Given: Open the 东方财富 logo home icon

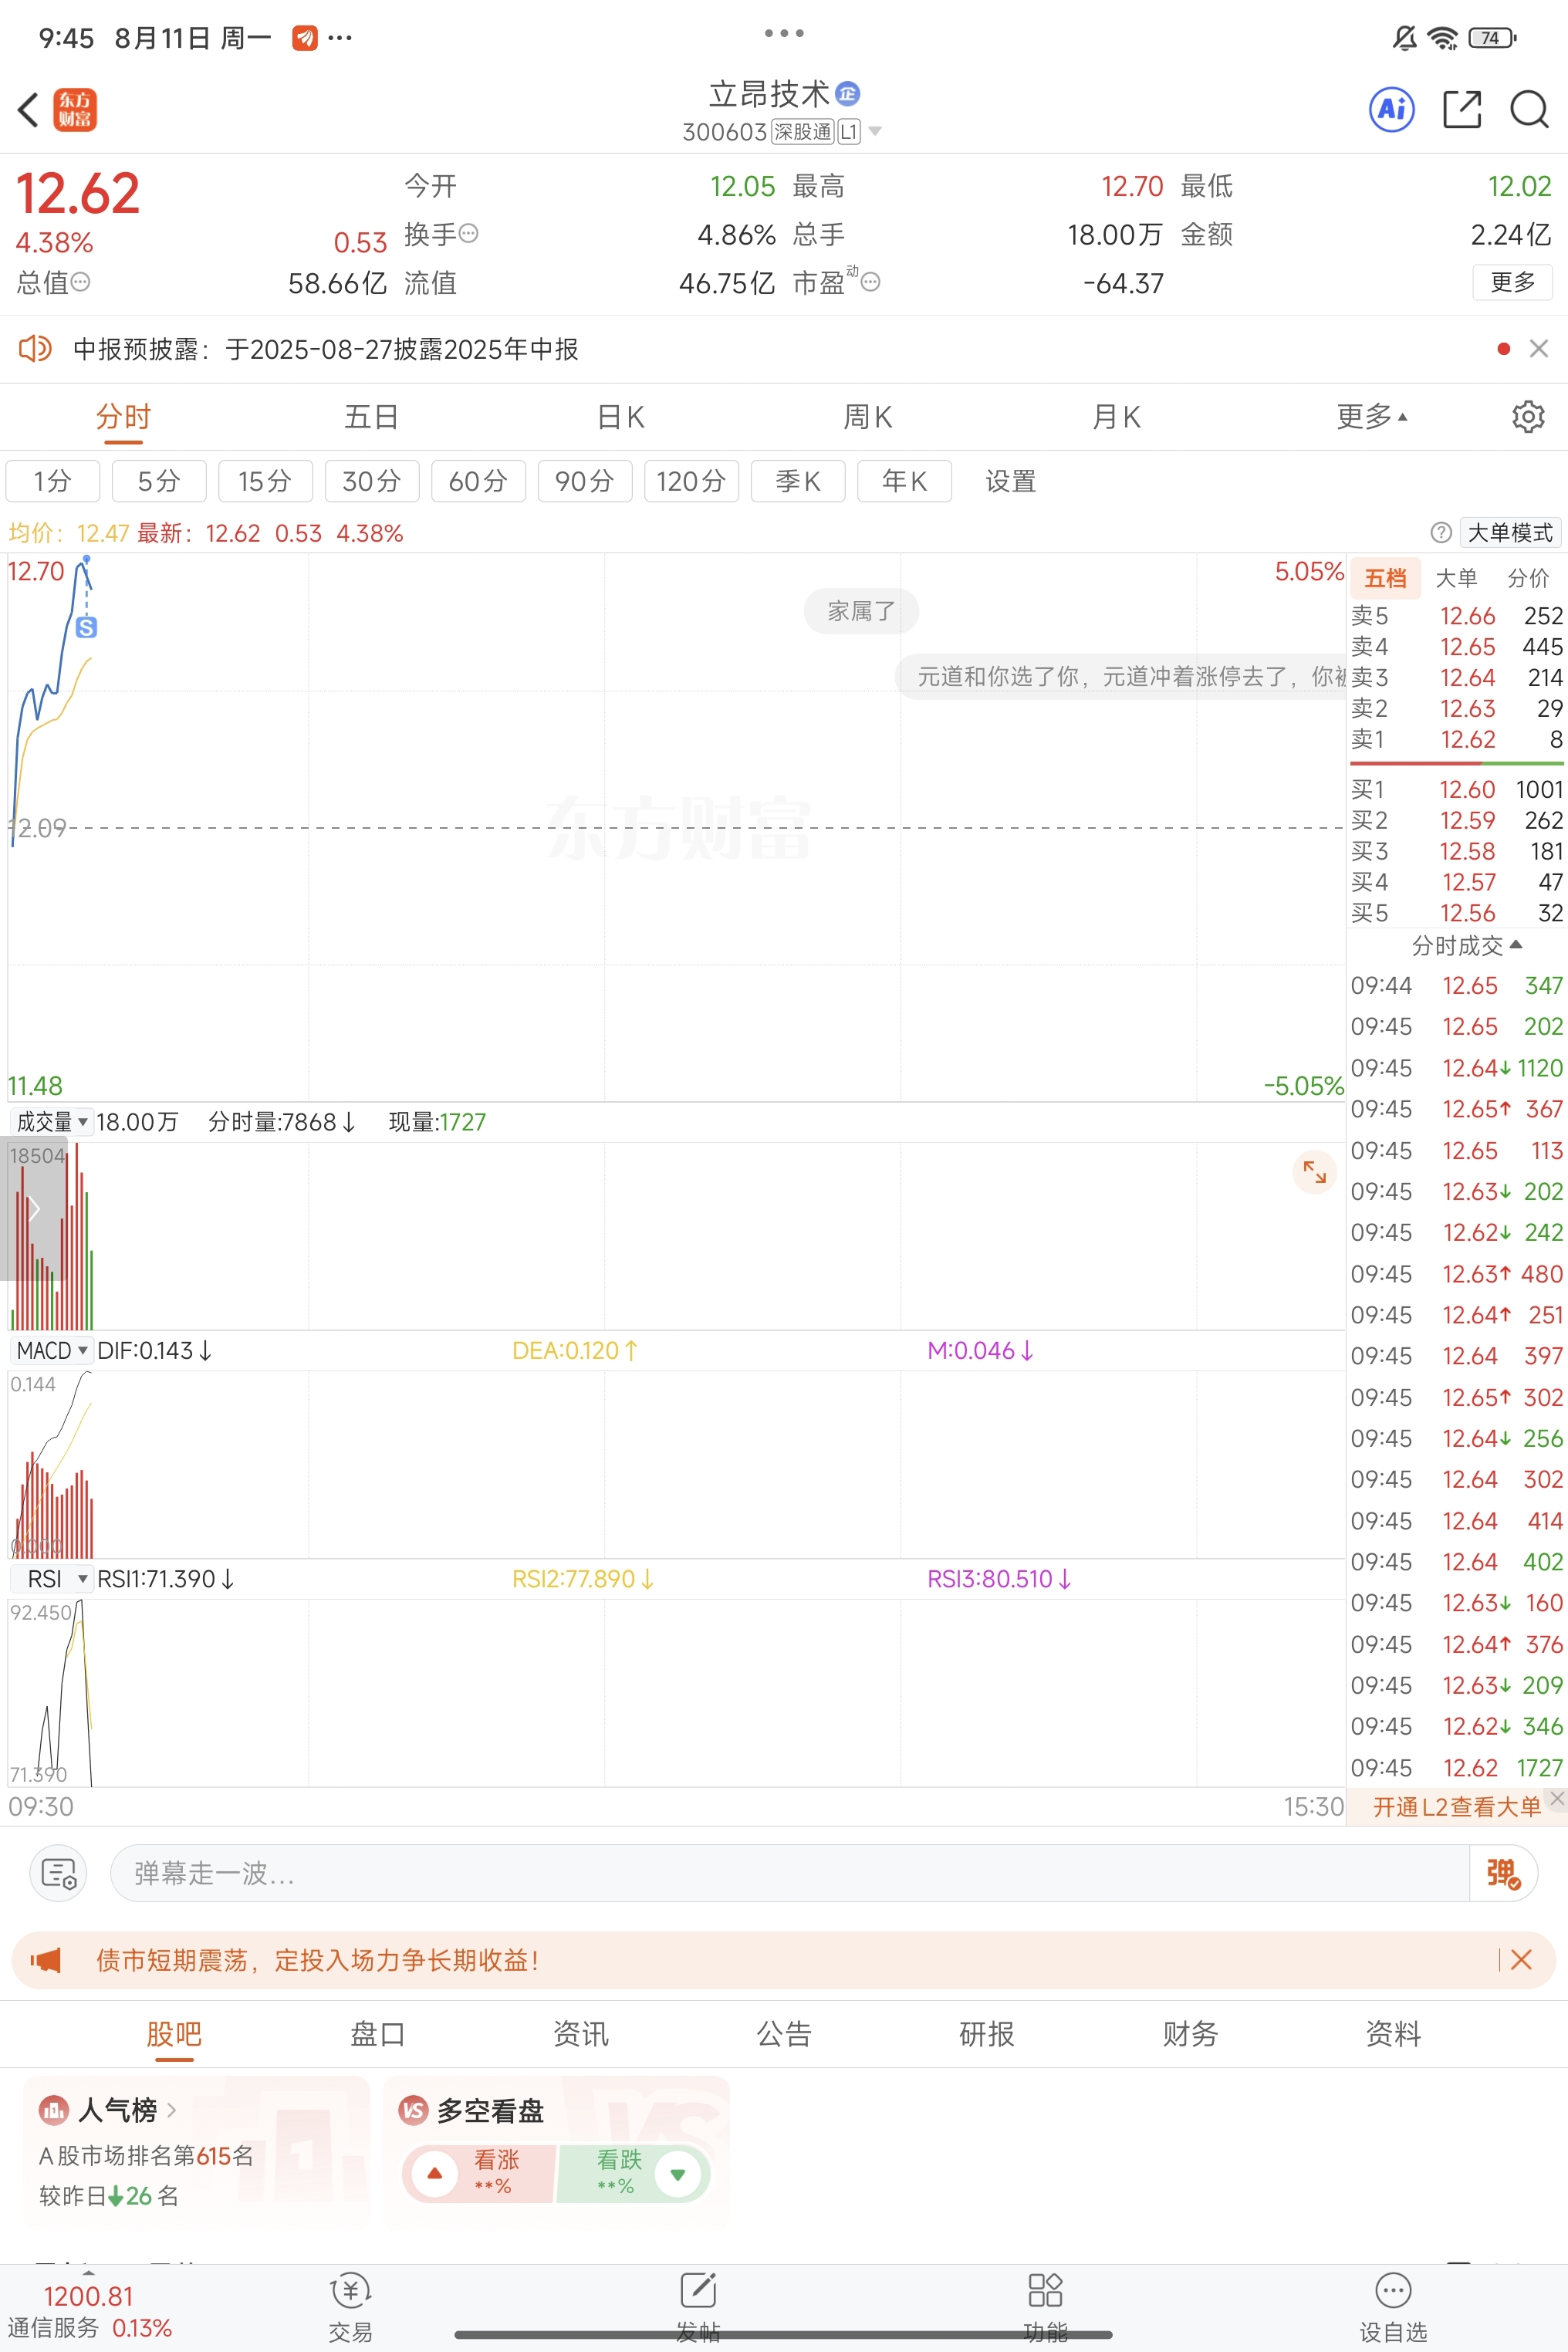Looking at the screenshot, I should click(75, 110).
